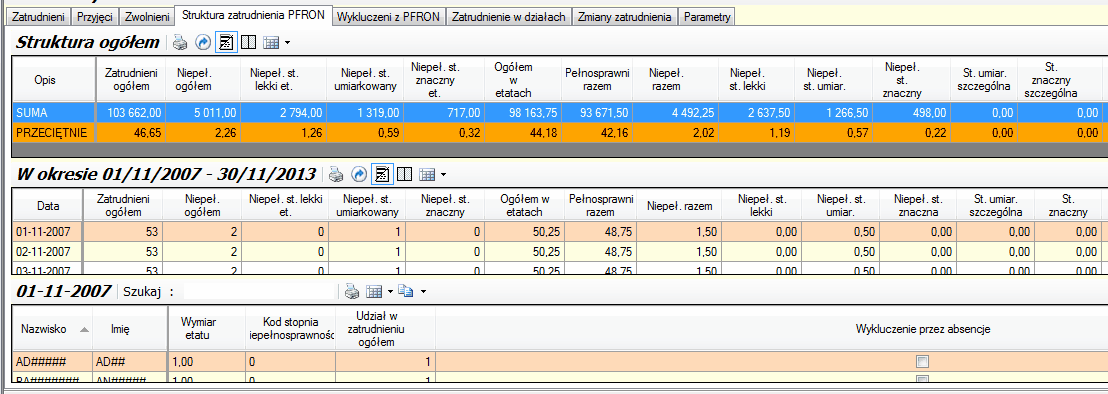The width and height of the screenshot is (1108, 394).
Task: Check the Wykluczenie przez absencje box for AD#####
Action: click(921, 362)
